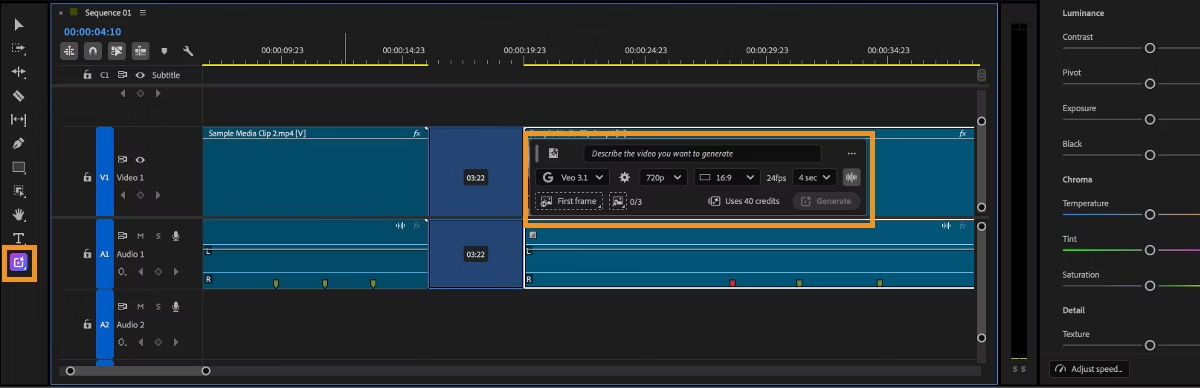Click the Uses 40 credits label
The width and height of the screenshot is (1200, 388).
click(x=743, y=201)
